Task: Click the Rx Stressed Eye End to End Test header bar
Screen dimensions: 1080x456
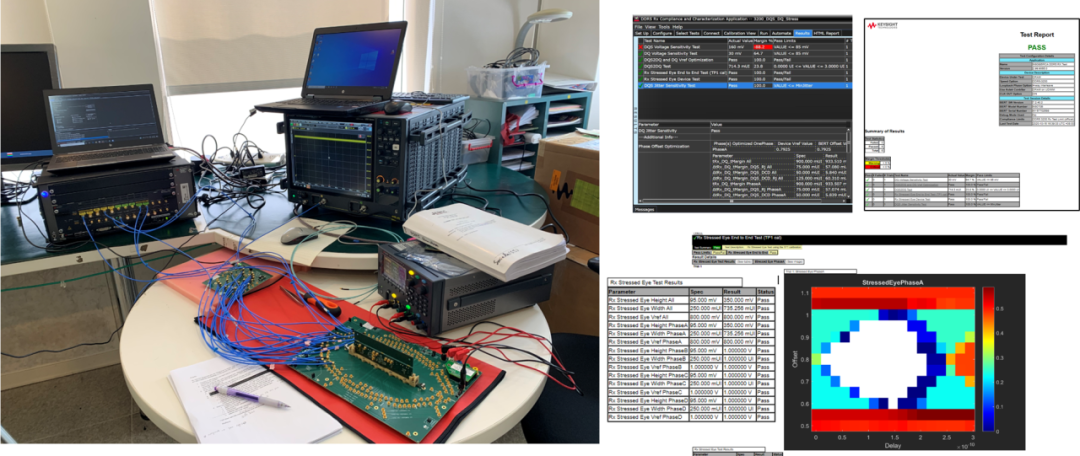Action: click(879, 240)
